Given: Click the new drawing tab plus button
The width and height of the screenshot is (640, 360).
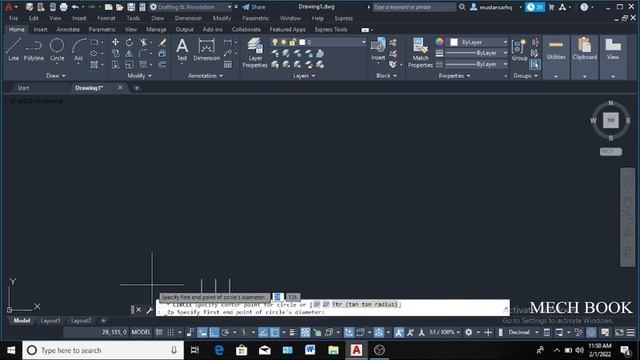Looking at the screenshot, I should coord(136,88).
